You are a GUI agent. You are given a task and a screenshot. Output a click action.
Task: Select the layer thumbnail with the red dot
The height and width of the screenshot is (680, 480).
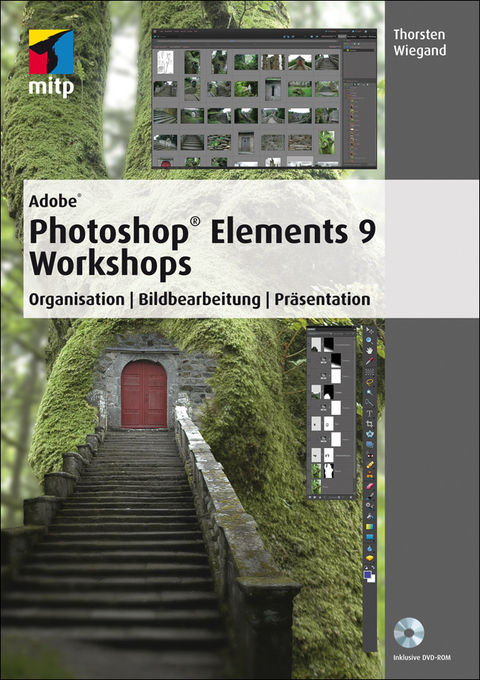click(x=316, y=424)
